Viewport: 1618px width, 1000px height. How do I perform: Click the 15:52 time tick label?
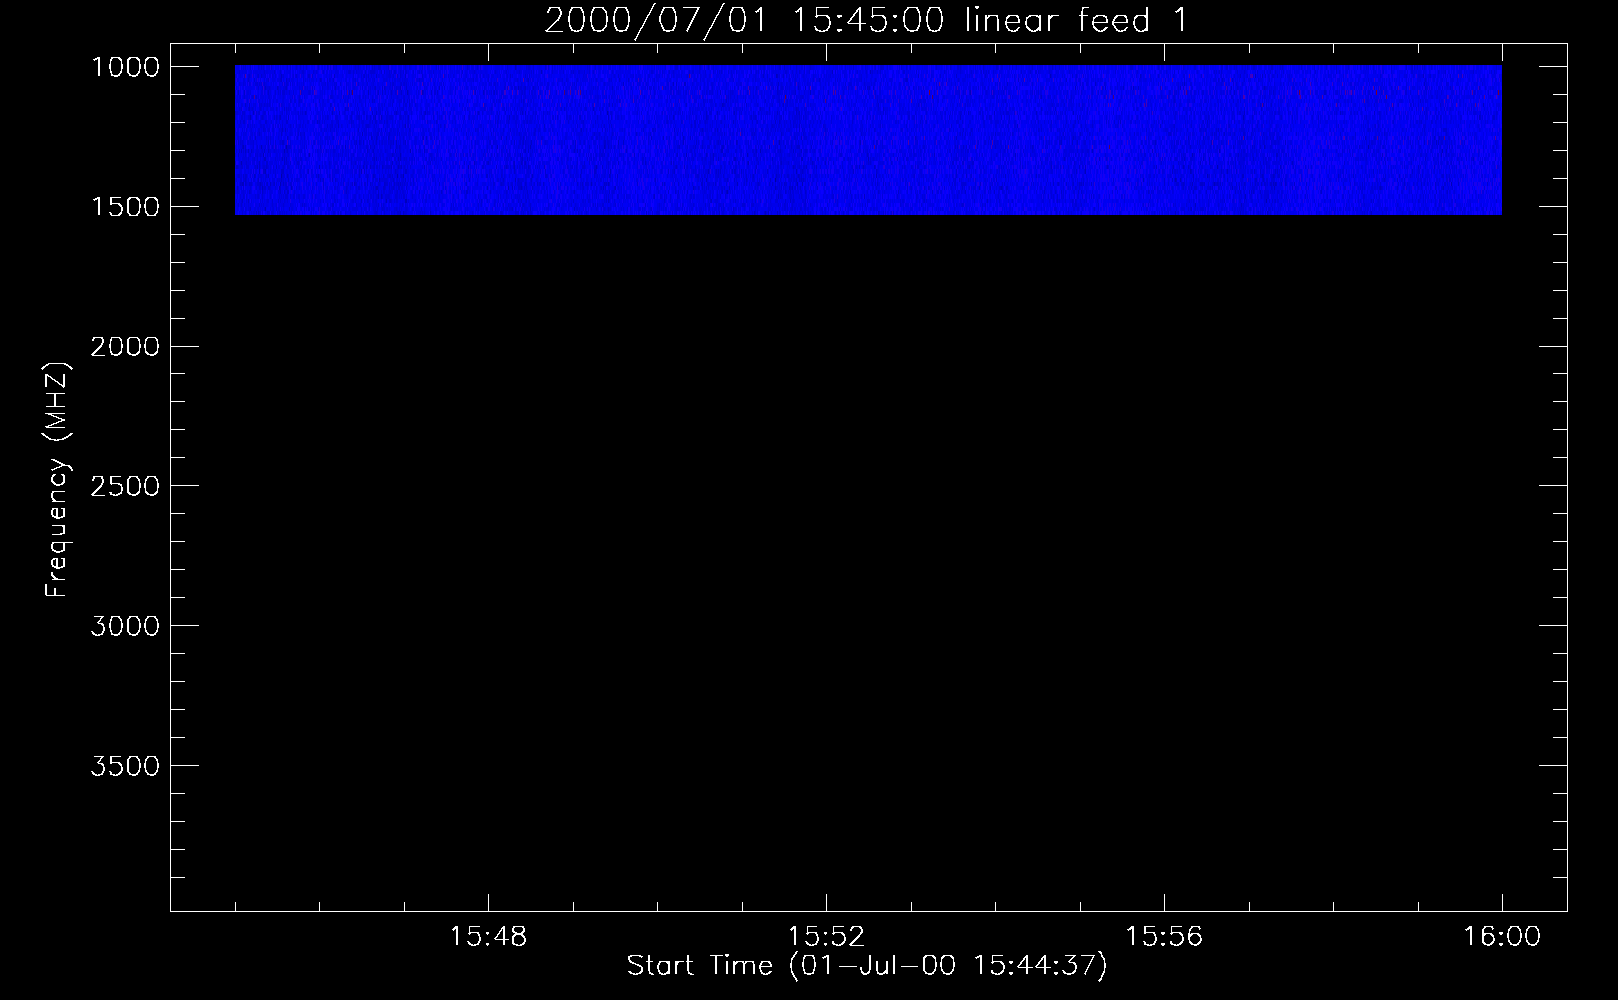point(826,937)
